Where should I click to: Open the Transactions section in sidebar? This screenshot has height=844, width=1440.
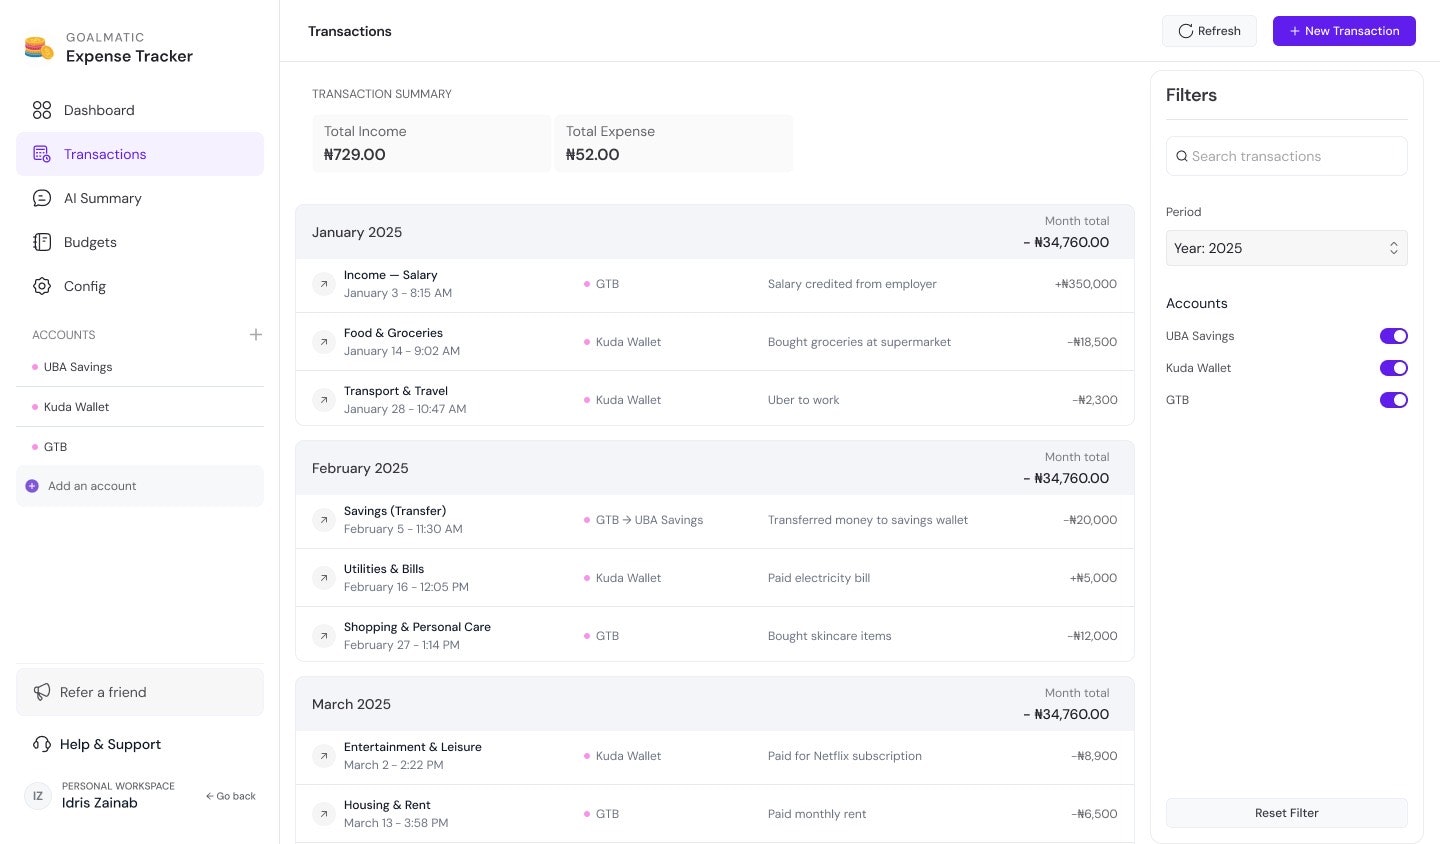tap(104, 154)
